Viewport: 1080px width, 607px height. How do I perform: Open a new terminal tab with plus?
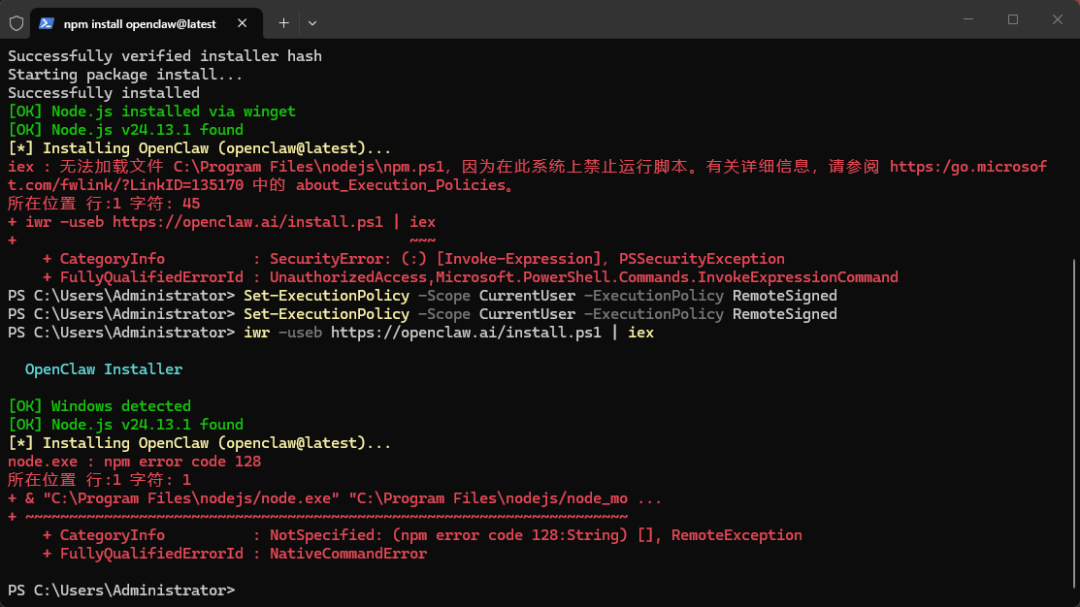pyautogui.click(x=284, y=22)
